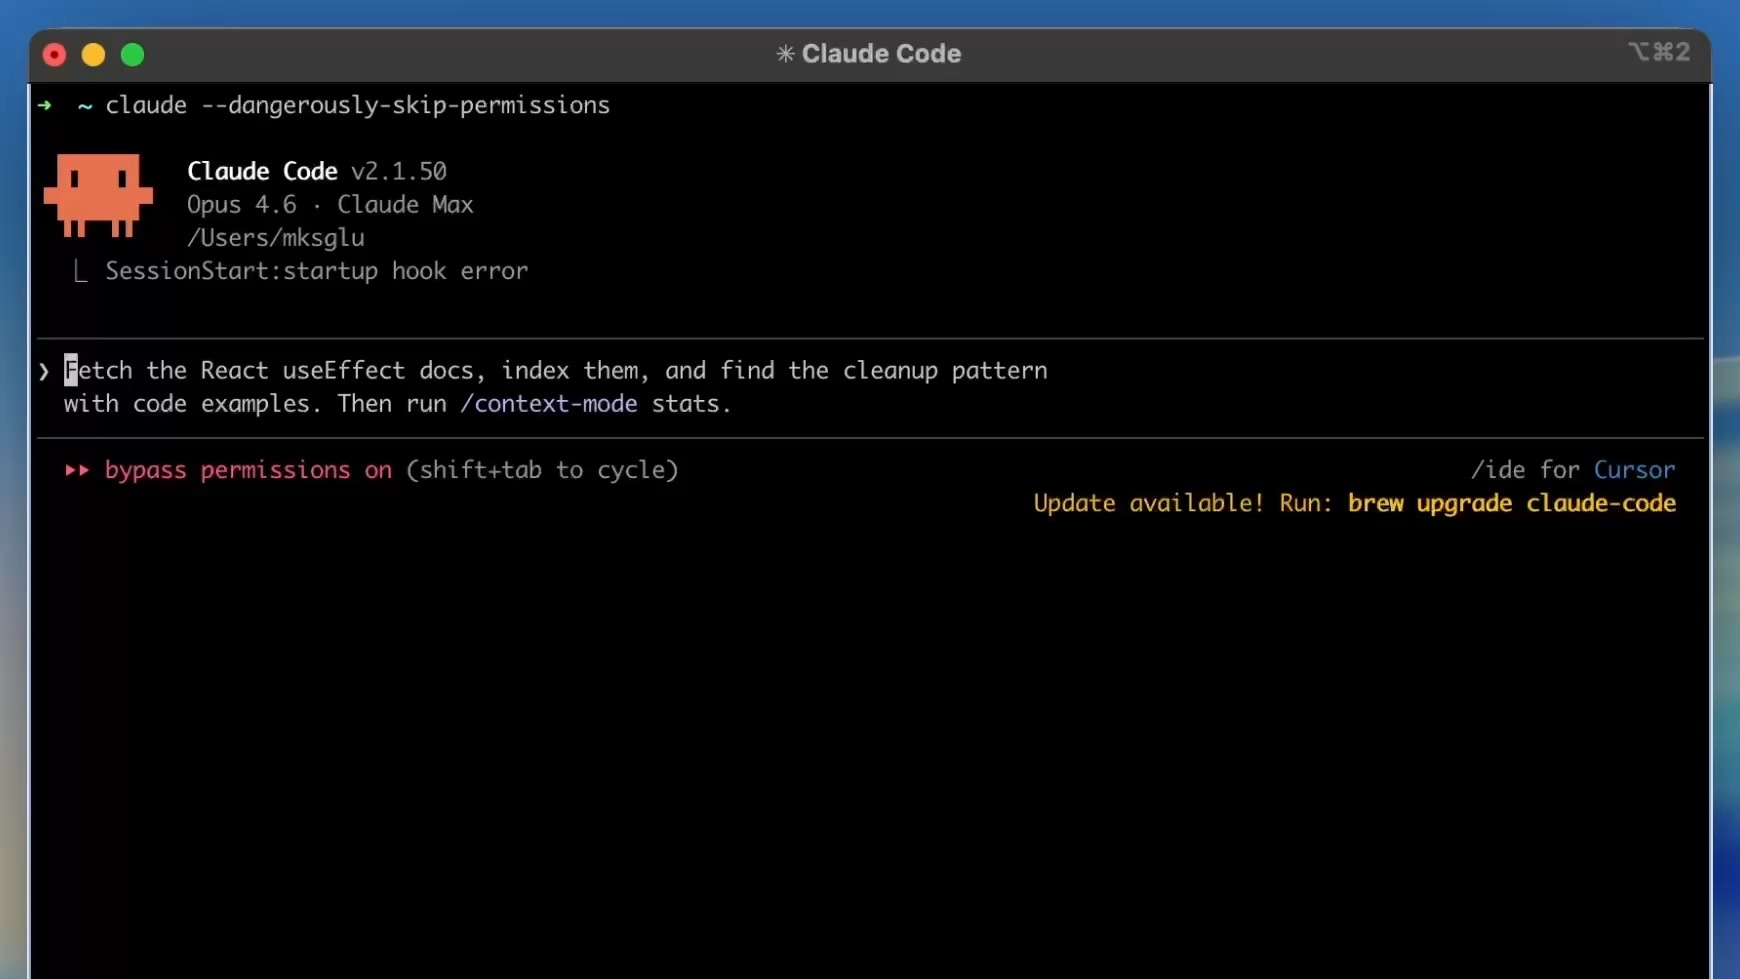Minimize the window with the yellow button
This screenshot has width=1740, height=979.
coord(93,55)
